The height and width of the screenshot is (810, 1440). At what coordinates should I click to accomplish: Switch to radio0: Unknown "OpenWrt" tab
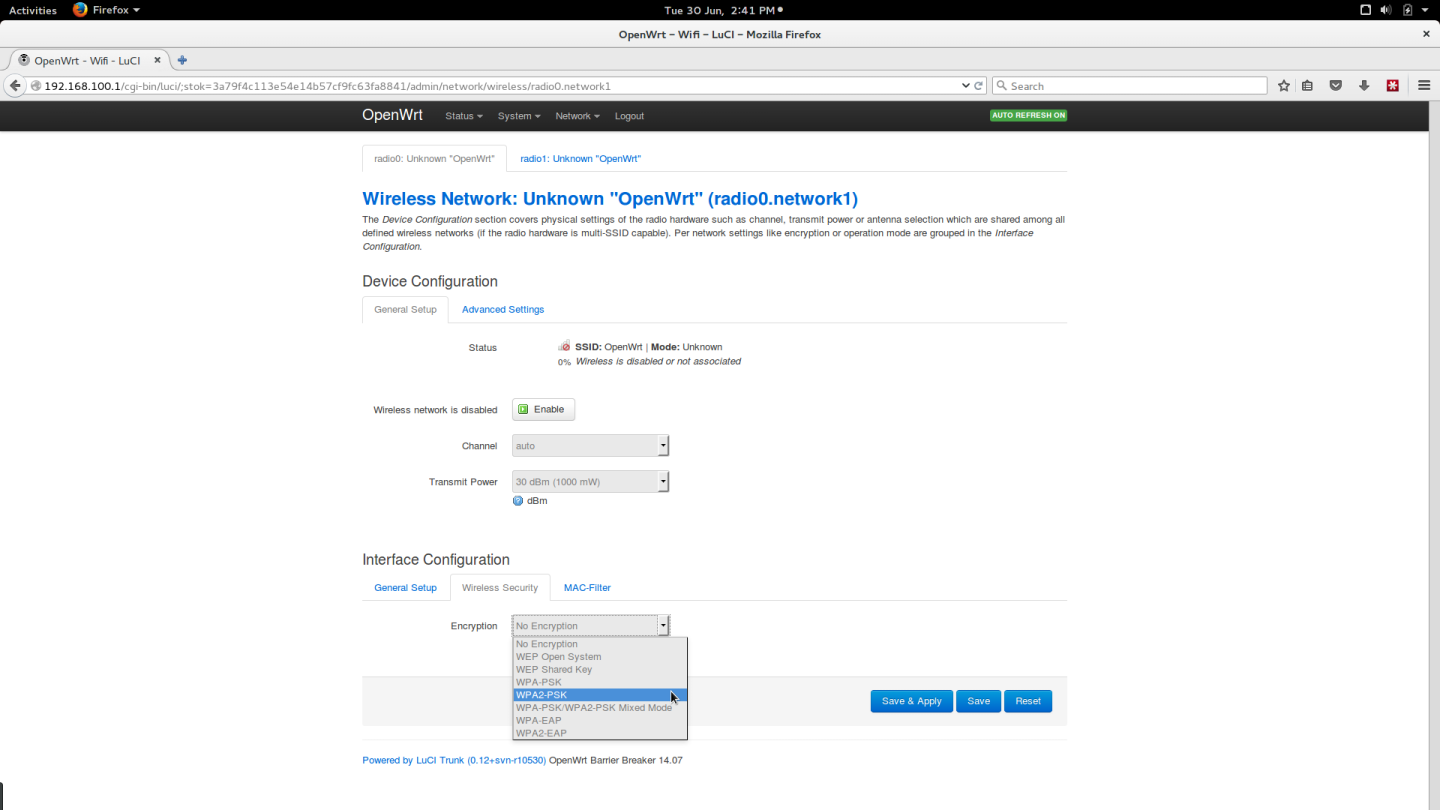pos(434,159)
